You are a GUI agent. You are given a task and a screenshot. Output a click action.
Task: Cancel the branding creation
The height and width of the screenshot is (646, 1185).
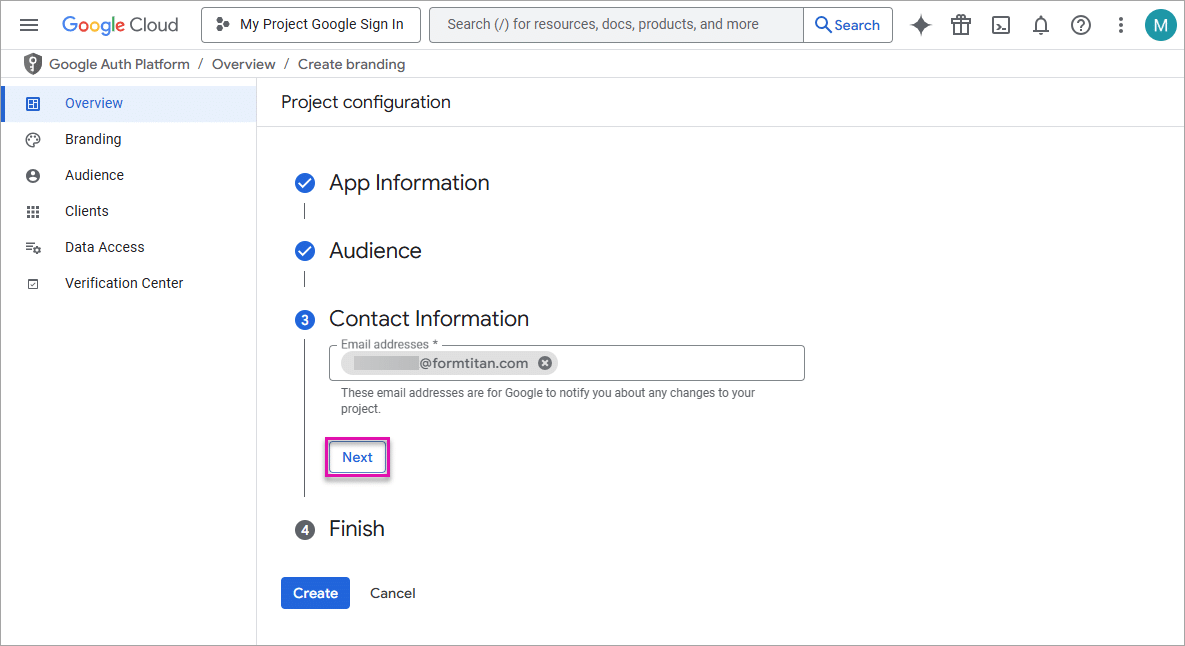coord(392,592)
